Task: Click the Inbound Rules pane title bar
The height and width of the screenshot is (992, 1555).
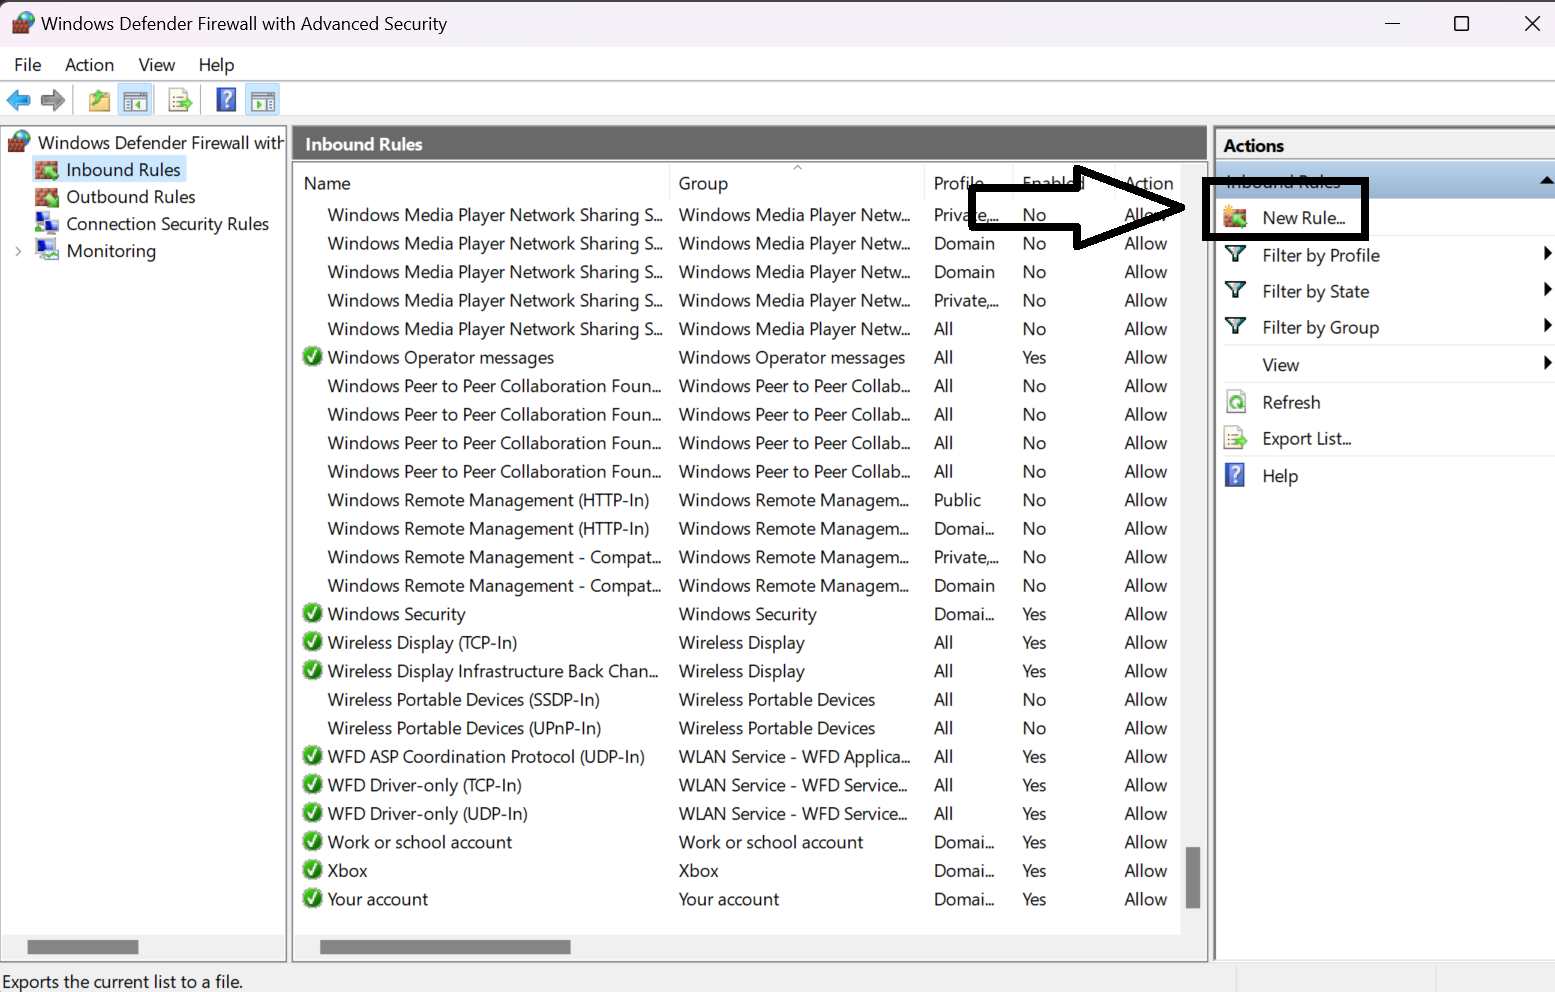Action: (x=749, y=144)
